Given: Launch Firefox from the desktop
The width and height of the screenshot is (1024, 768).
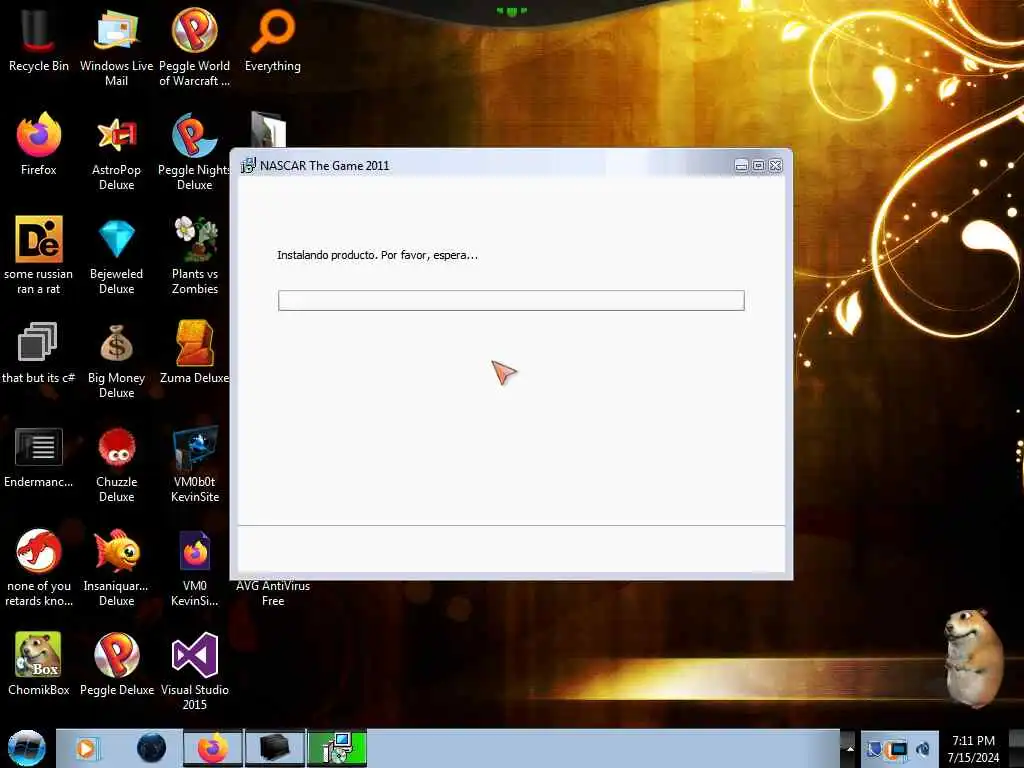Looking at the screenshot, I should point(38,144).
